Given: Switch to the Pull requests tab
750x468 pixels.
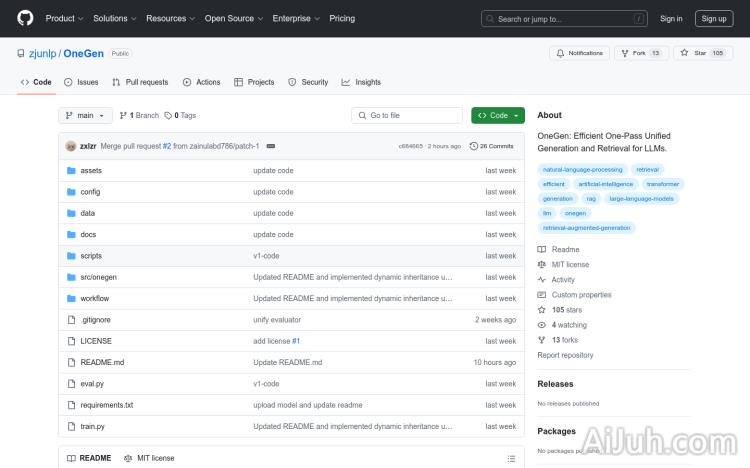Looking at the screenshot, I should 141,82.
